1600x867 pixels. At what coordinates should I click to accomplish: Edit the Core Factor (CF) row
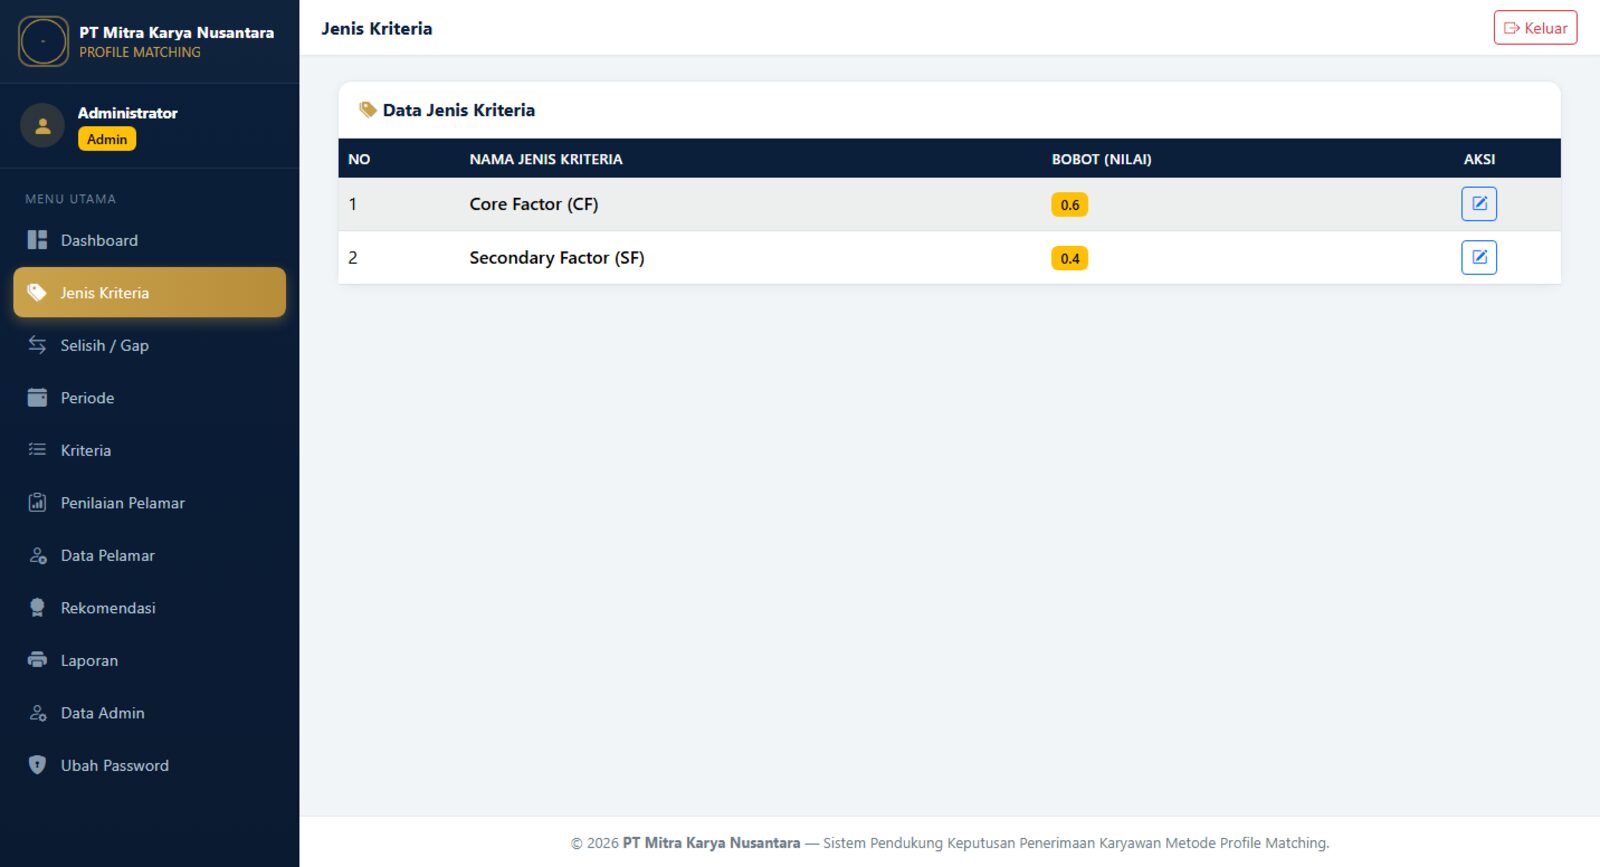tap(1479, 204)
